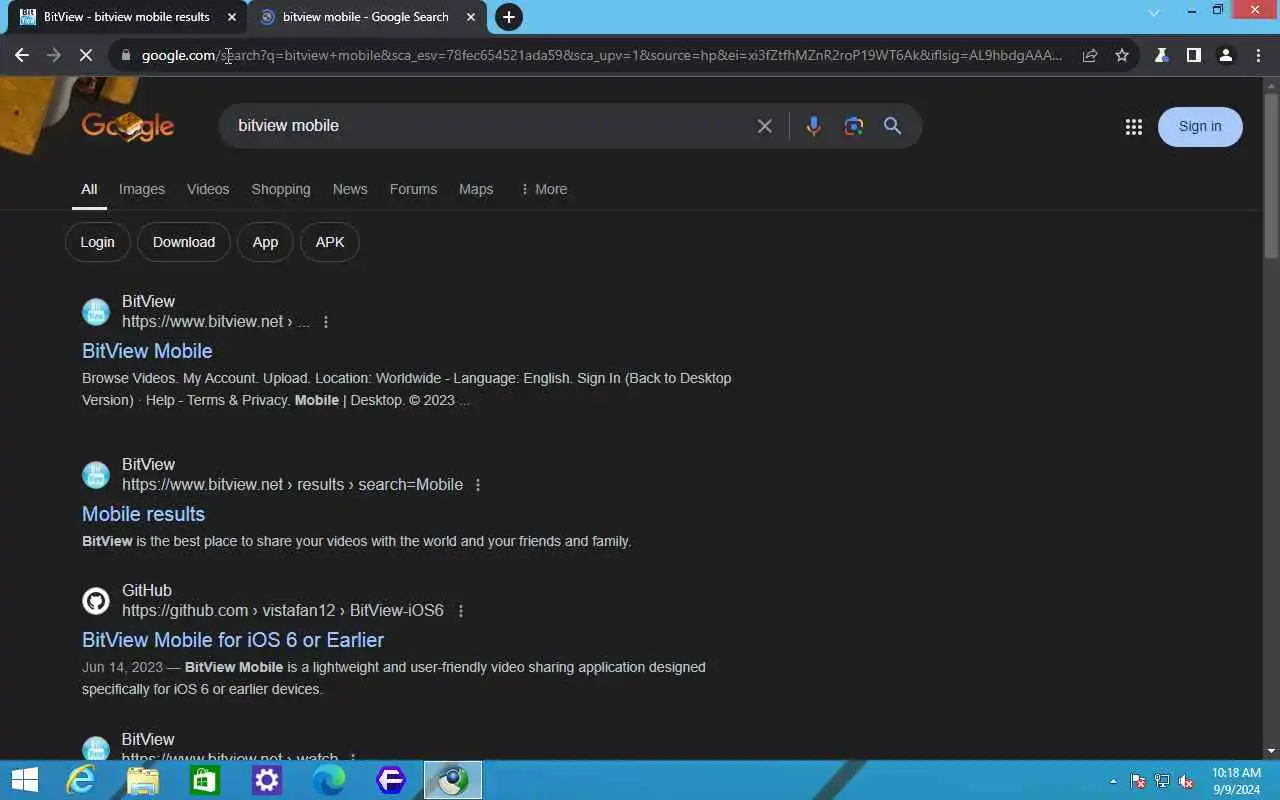Clear the search box text
This screenshot has height=800, width=1280.
764,126
